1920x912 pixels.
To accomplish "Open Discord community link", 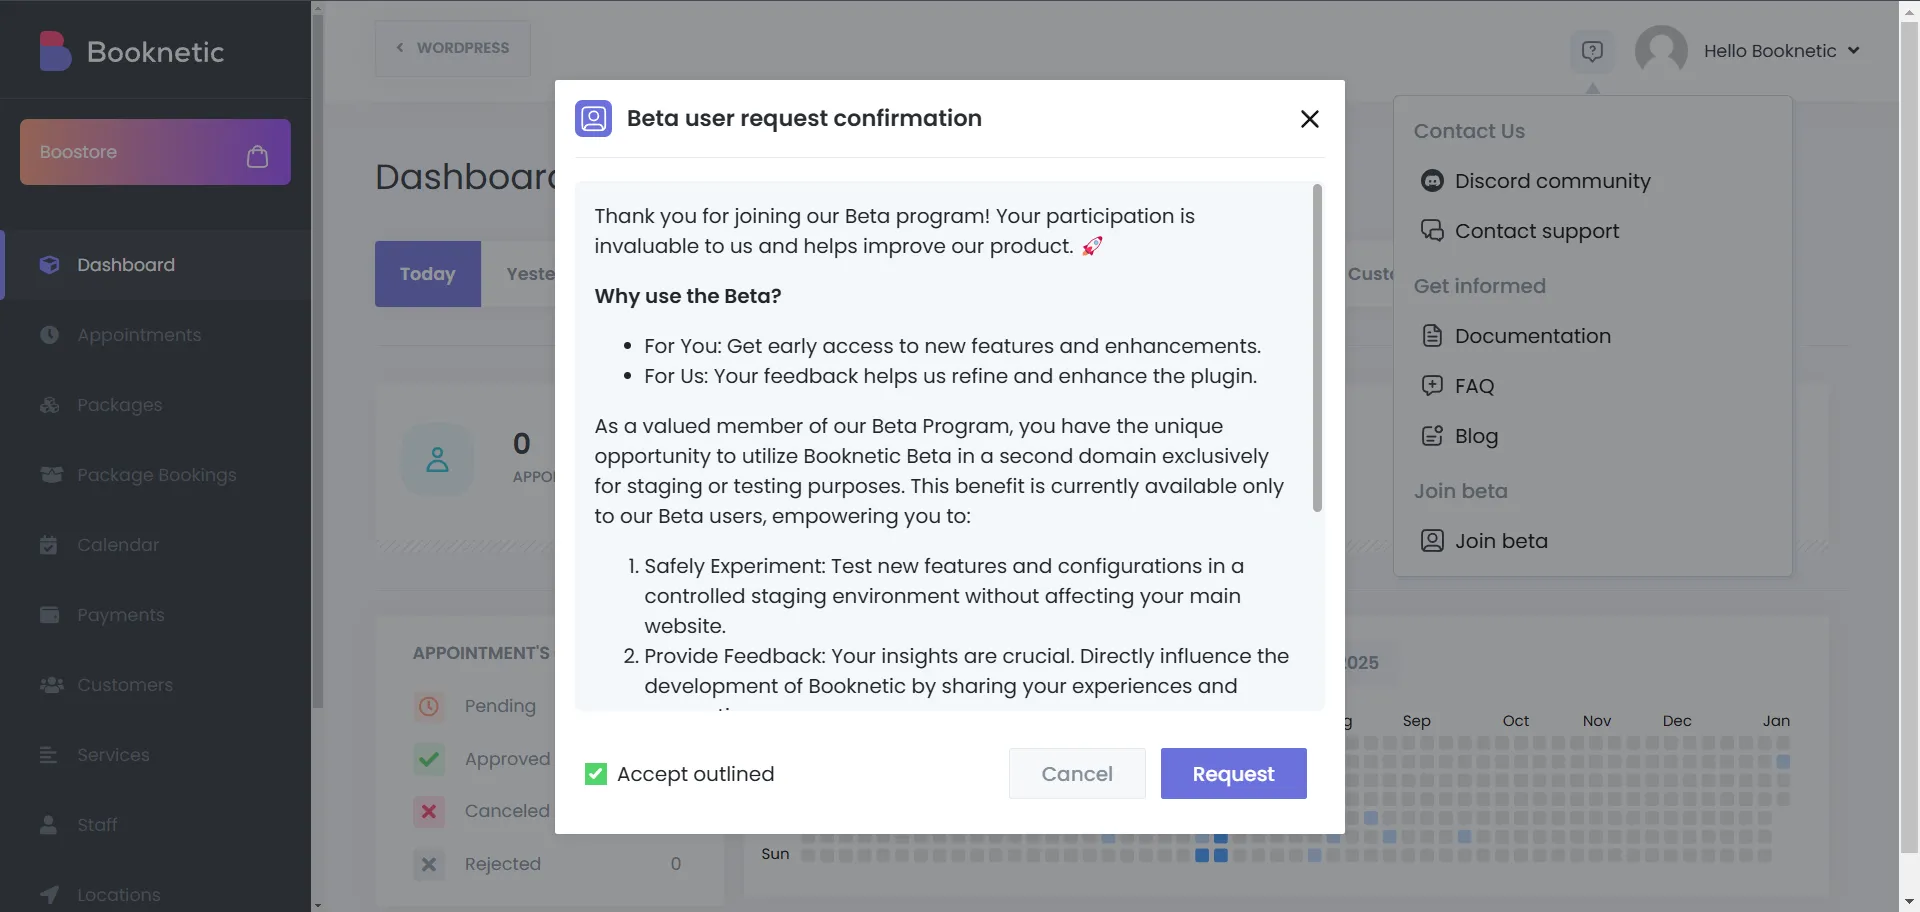I will [1552, 181].
